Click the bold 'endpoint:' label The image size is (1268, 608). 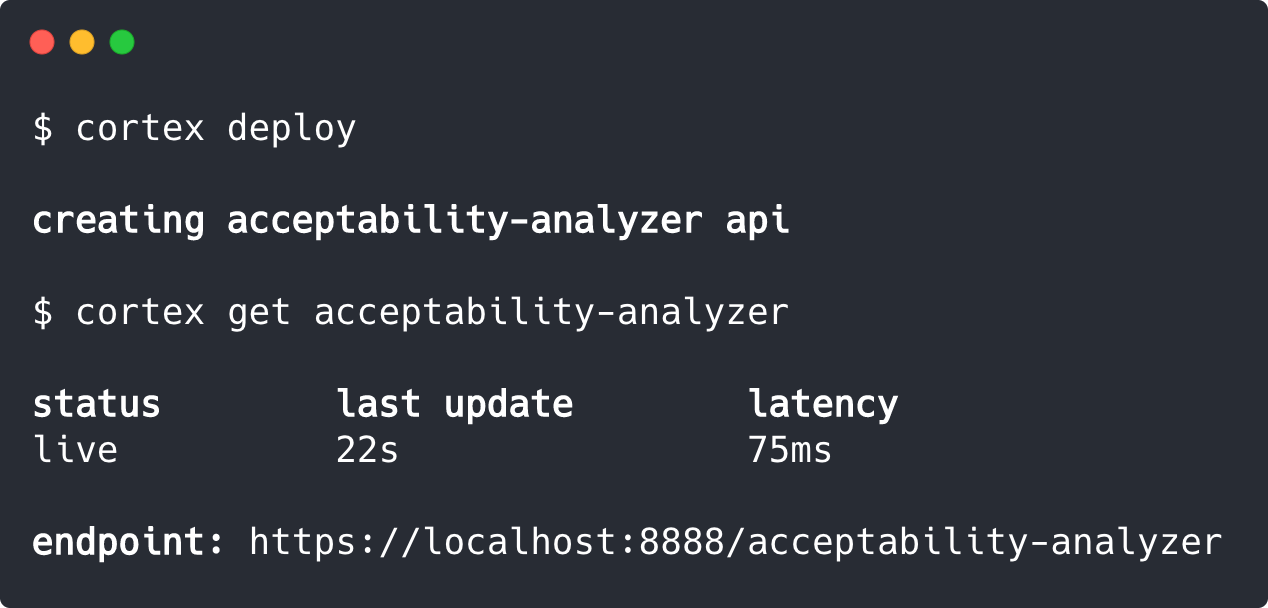[129, 542]
